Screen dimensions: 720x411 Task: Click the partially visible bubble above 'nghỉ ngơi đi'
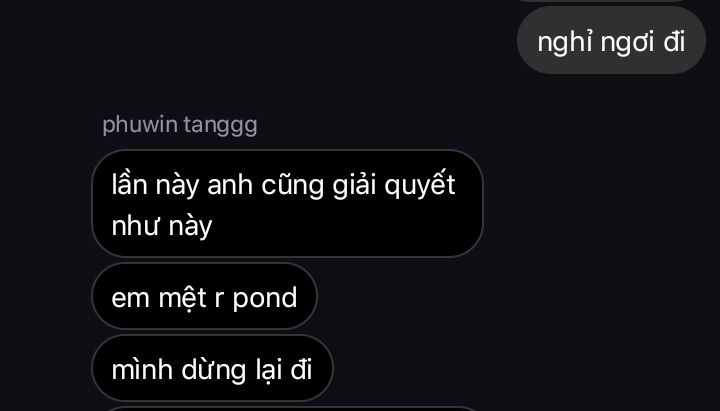tap(602, 1)
